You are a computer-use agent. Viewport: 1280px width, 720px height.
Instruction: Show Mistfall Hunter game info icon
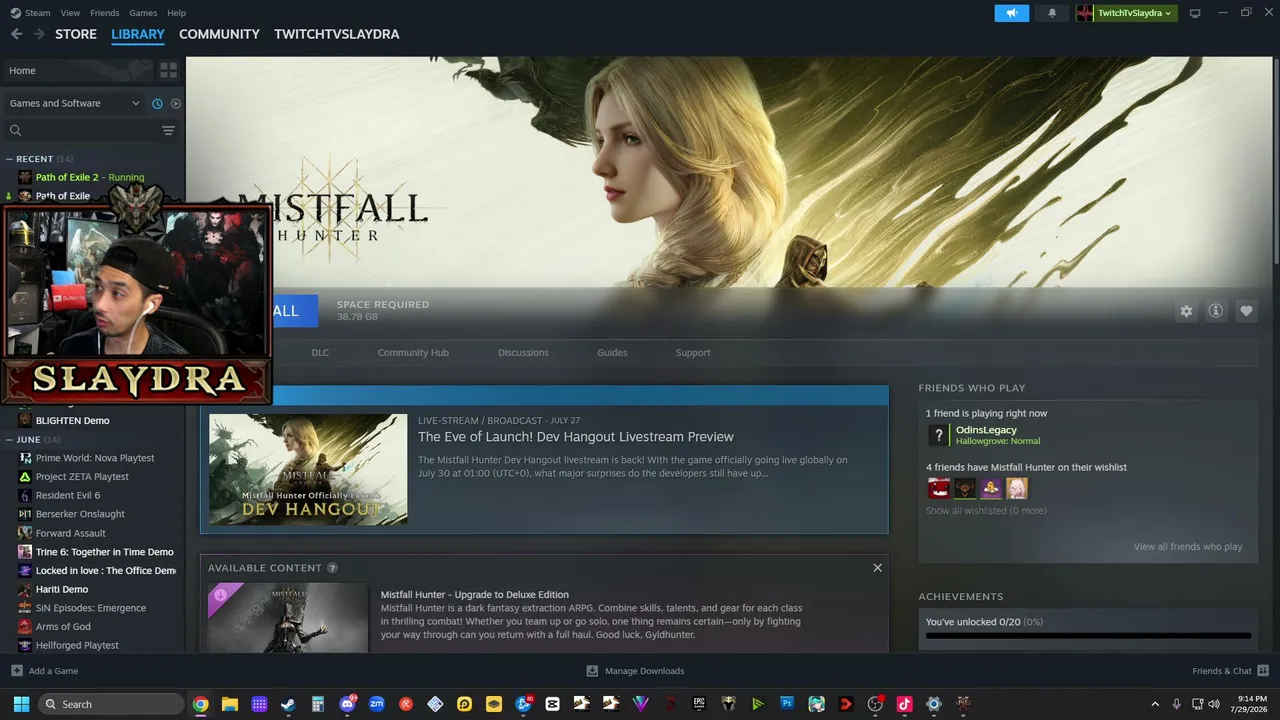pos(1216,311)
